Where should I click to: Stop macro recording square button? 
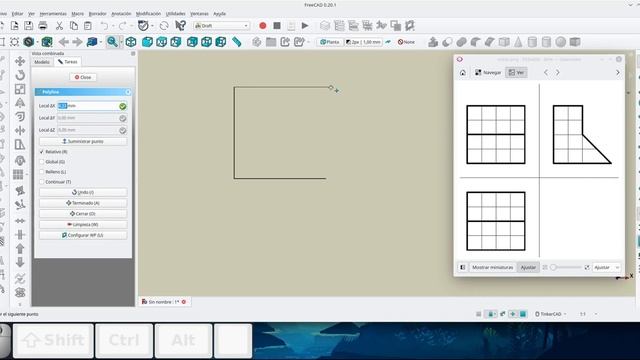coord(277,26)
